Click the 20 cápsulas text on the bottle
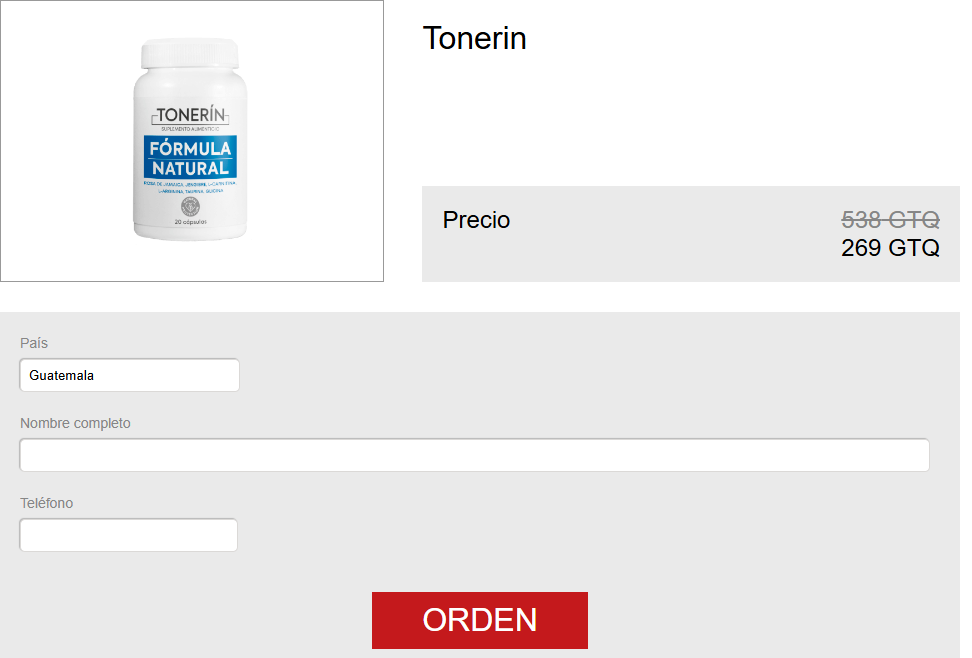972x658 pixels. click(190, 222)
